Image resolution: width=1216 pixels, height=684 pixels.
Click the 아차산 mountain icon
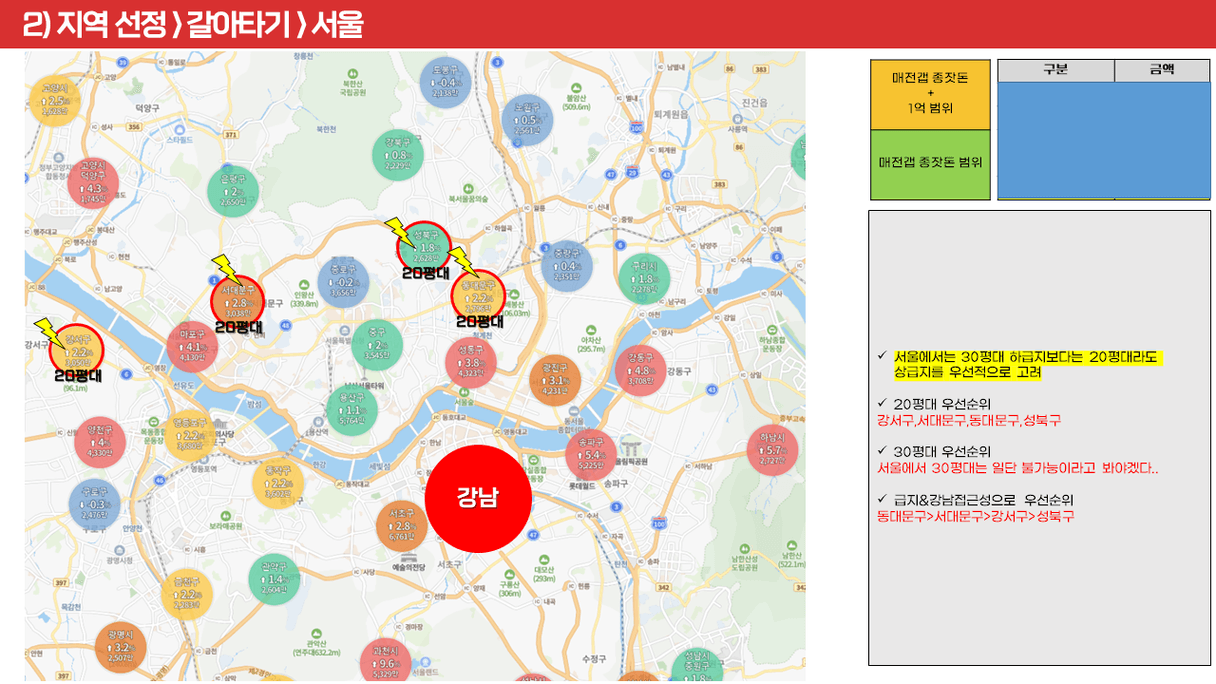[591, 331]
